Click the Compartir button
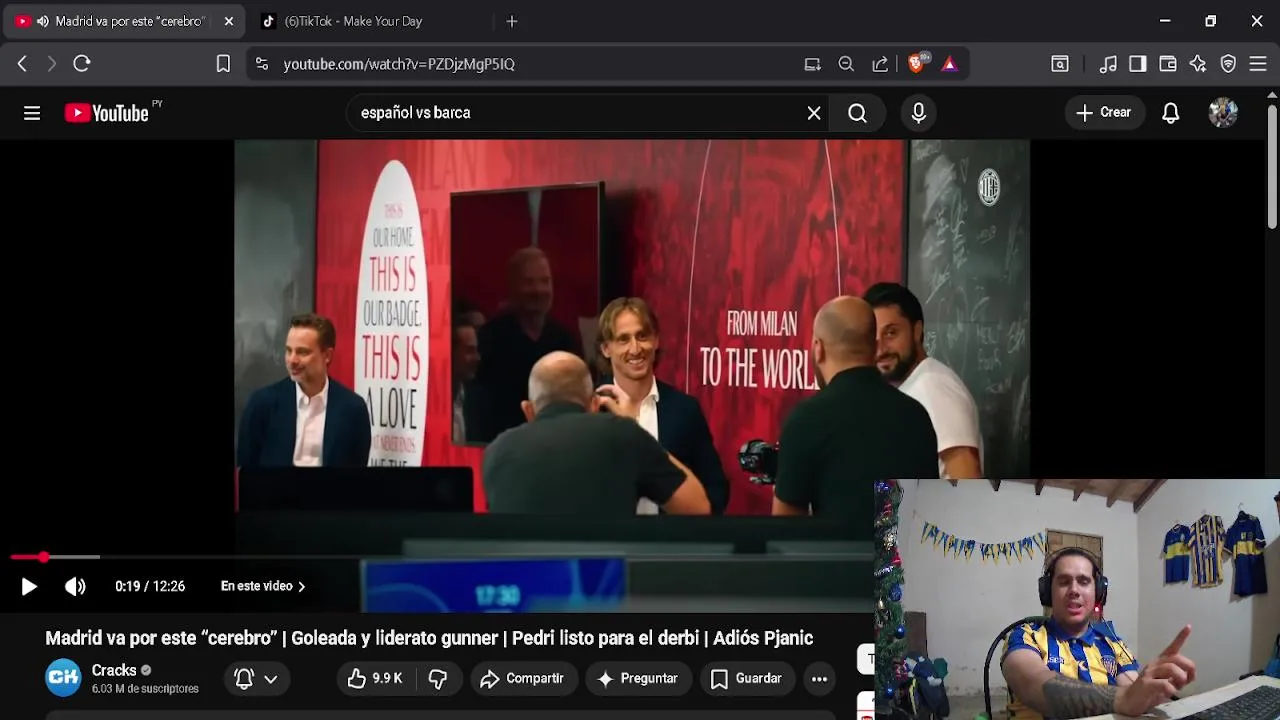The width and height of the screenshot is (1280, 720). click(522, 679)
